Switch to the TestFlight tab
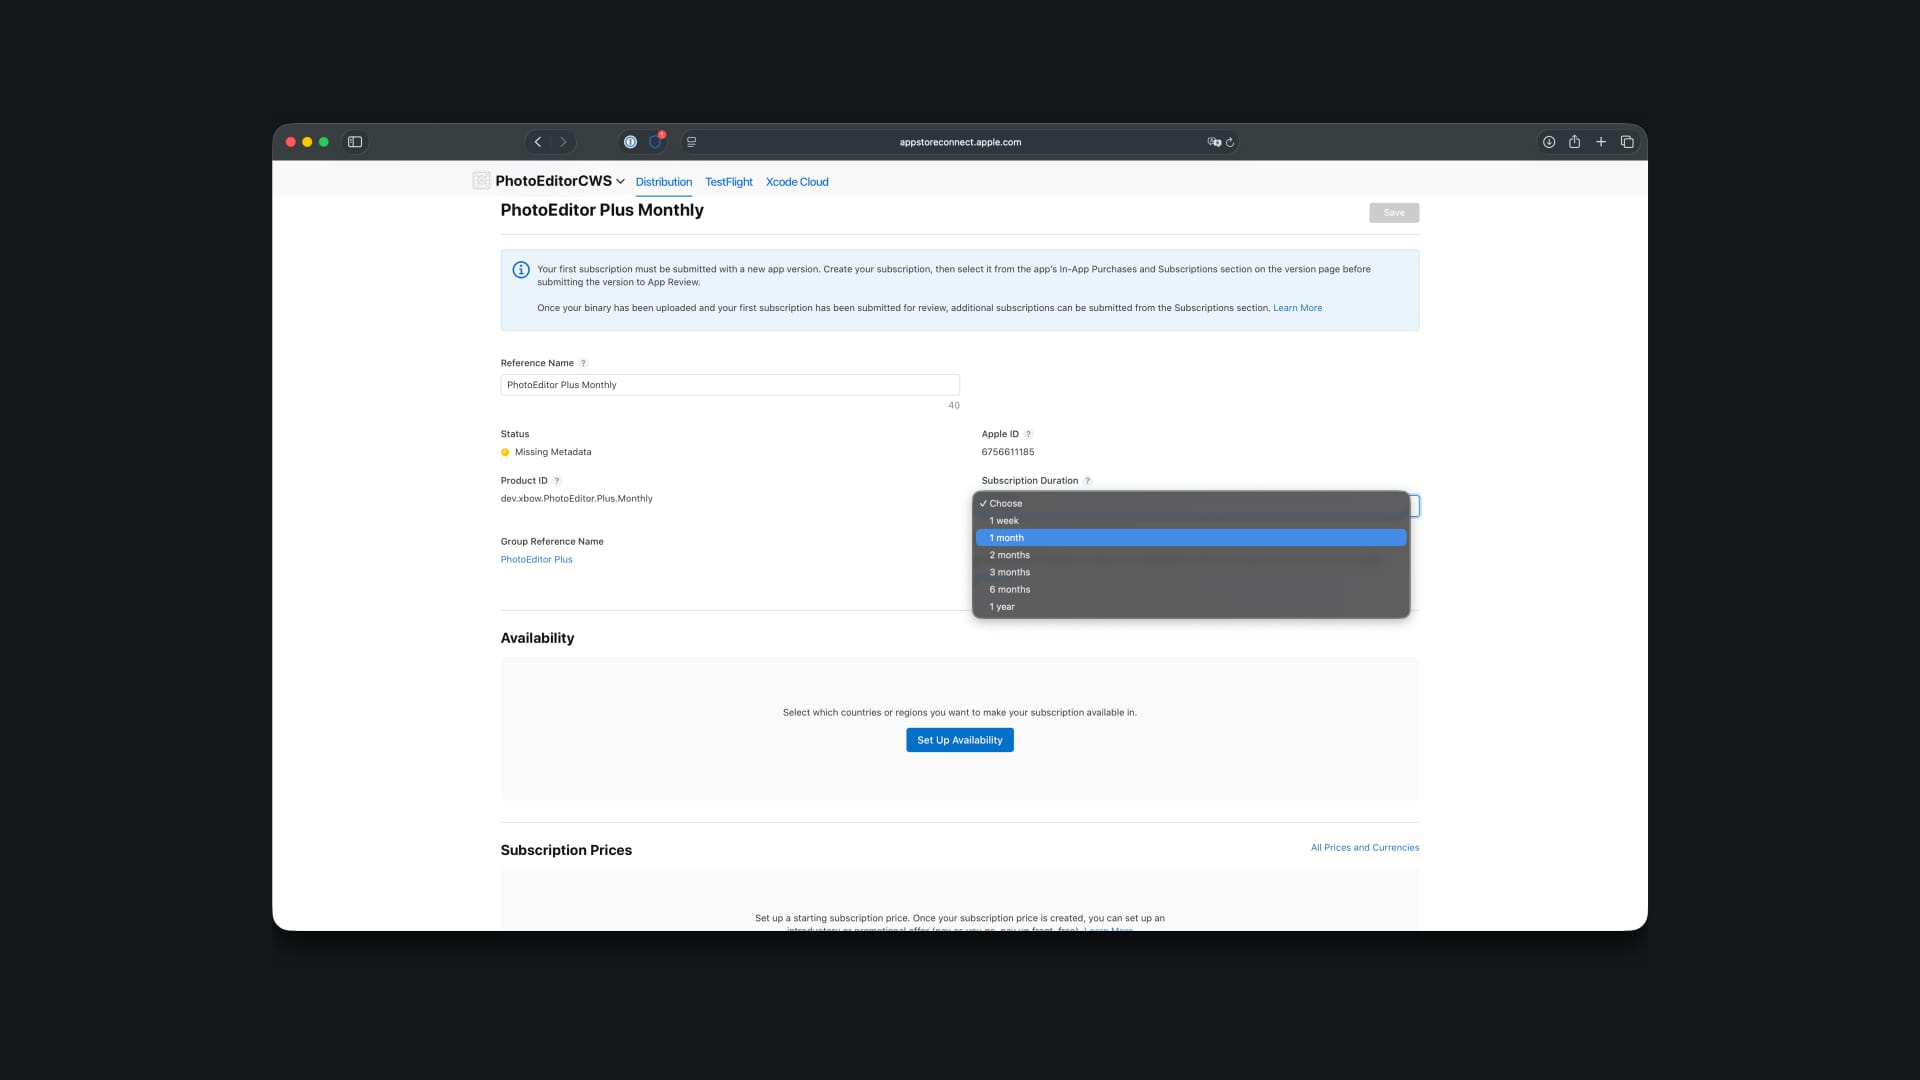1920x1080 pixels. [728, 182]
